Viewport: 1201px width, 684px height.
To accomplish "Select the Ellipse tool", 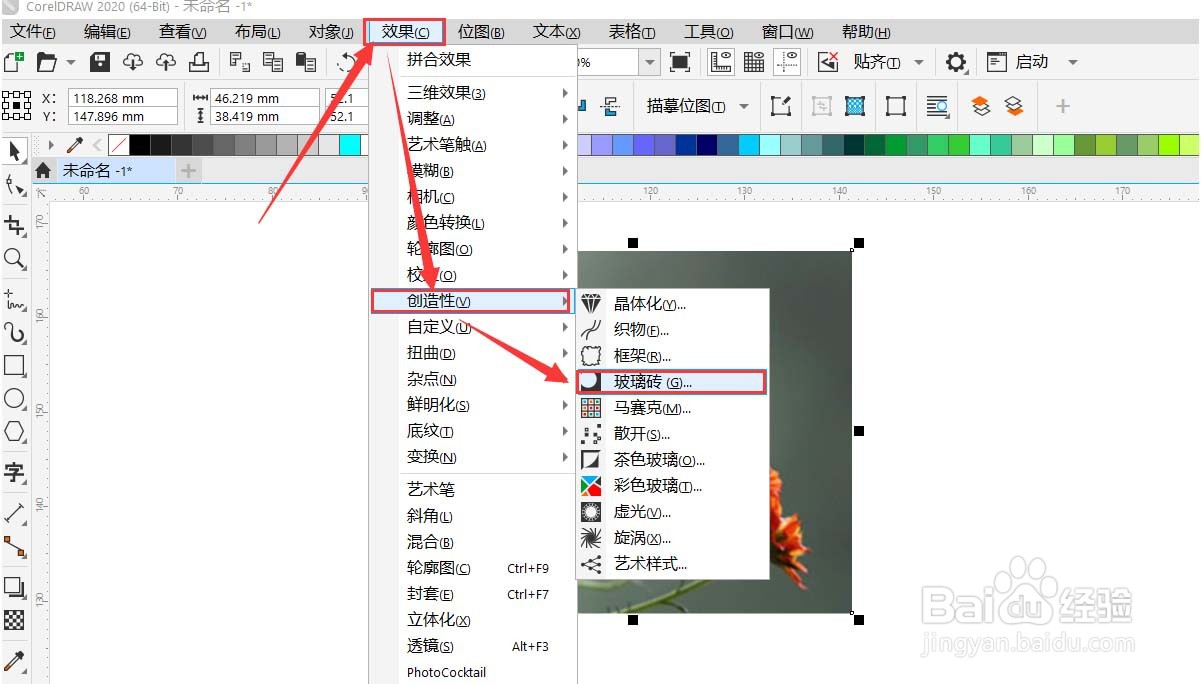I will coord(14,399).
